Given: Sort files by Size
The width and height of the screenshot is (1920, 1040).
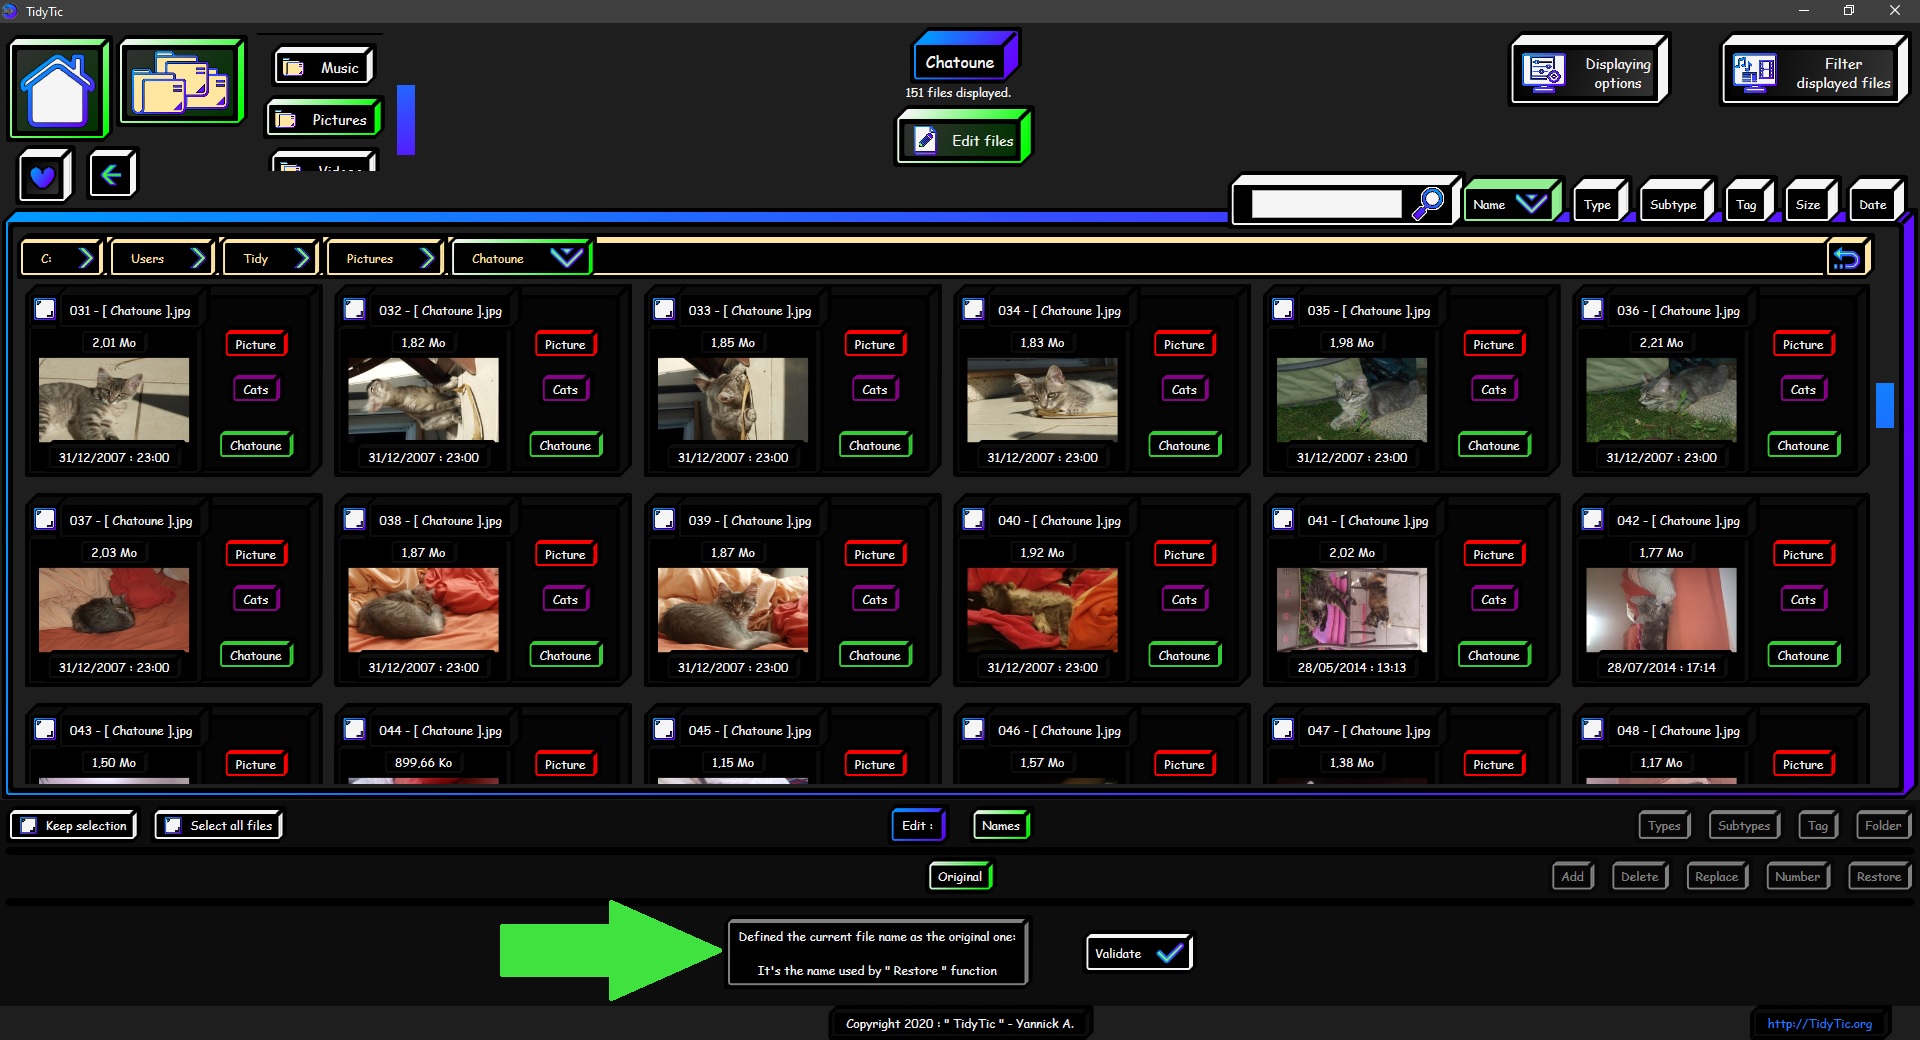Looking at the screenshot, I should (1807, 205).
